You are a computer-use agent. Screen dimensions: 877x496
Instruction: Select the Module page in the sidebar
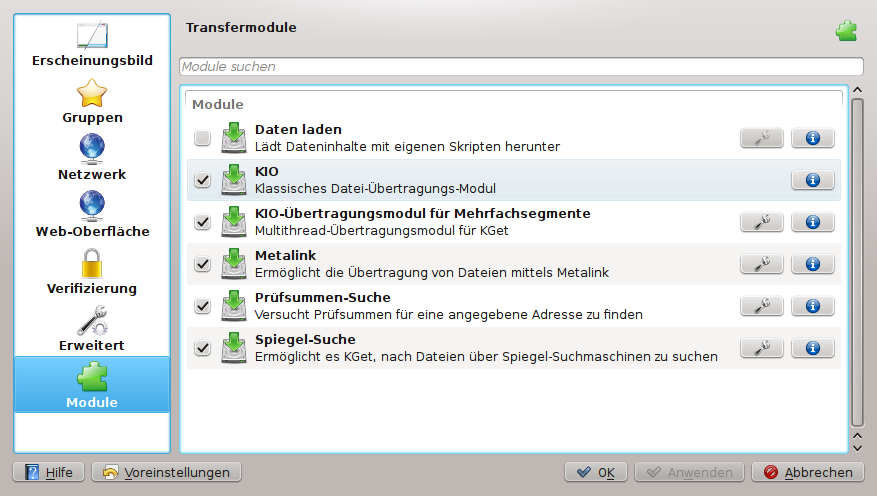pos(92,385)
